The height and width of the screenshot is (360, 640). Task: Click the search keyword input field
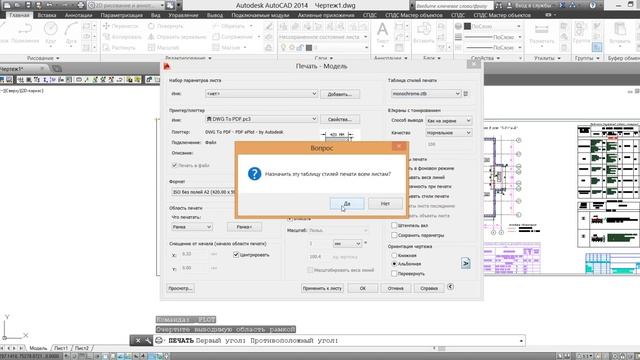tap(453, 6)
